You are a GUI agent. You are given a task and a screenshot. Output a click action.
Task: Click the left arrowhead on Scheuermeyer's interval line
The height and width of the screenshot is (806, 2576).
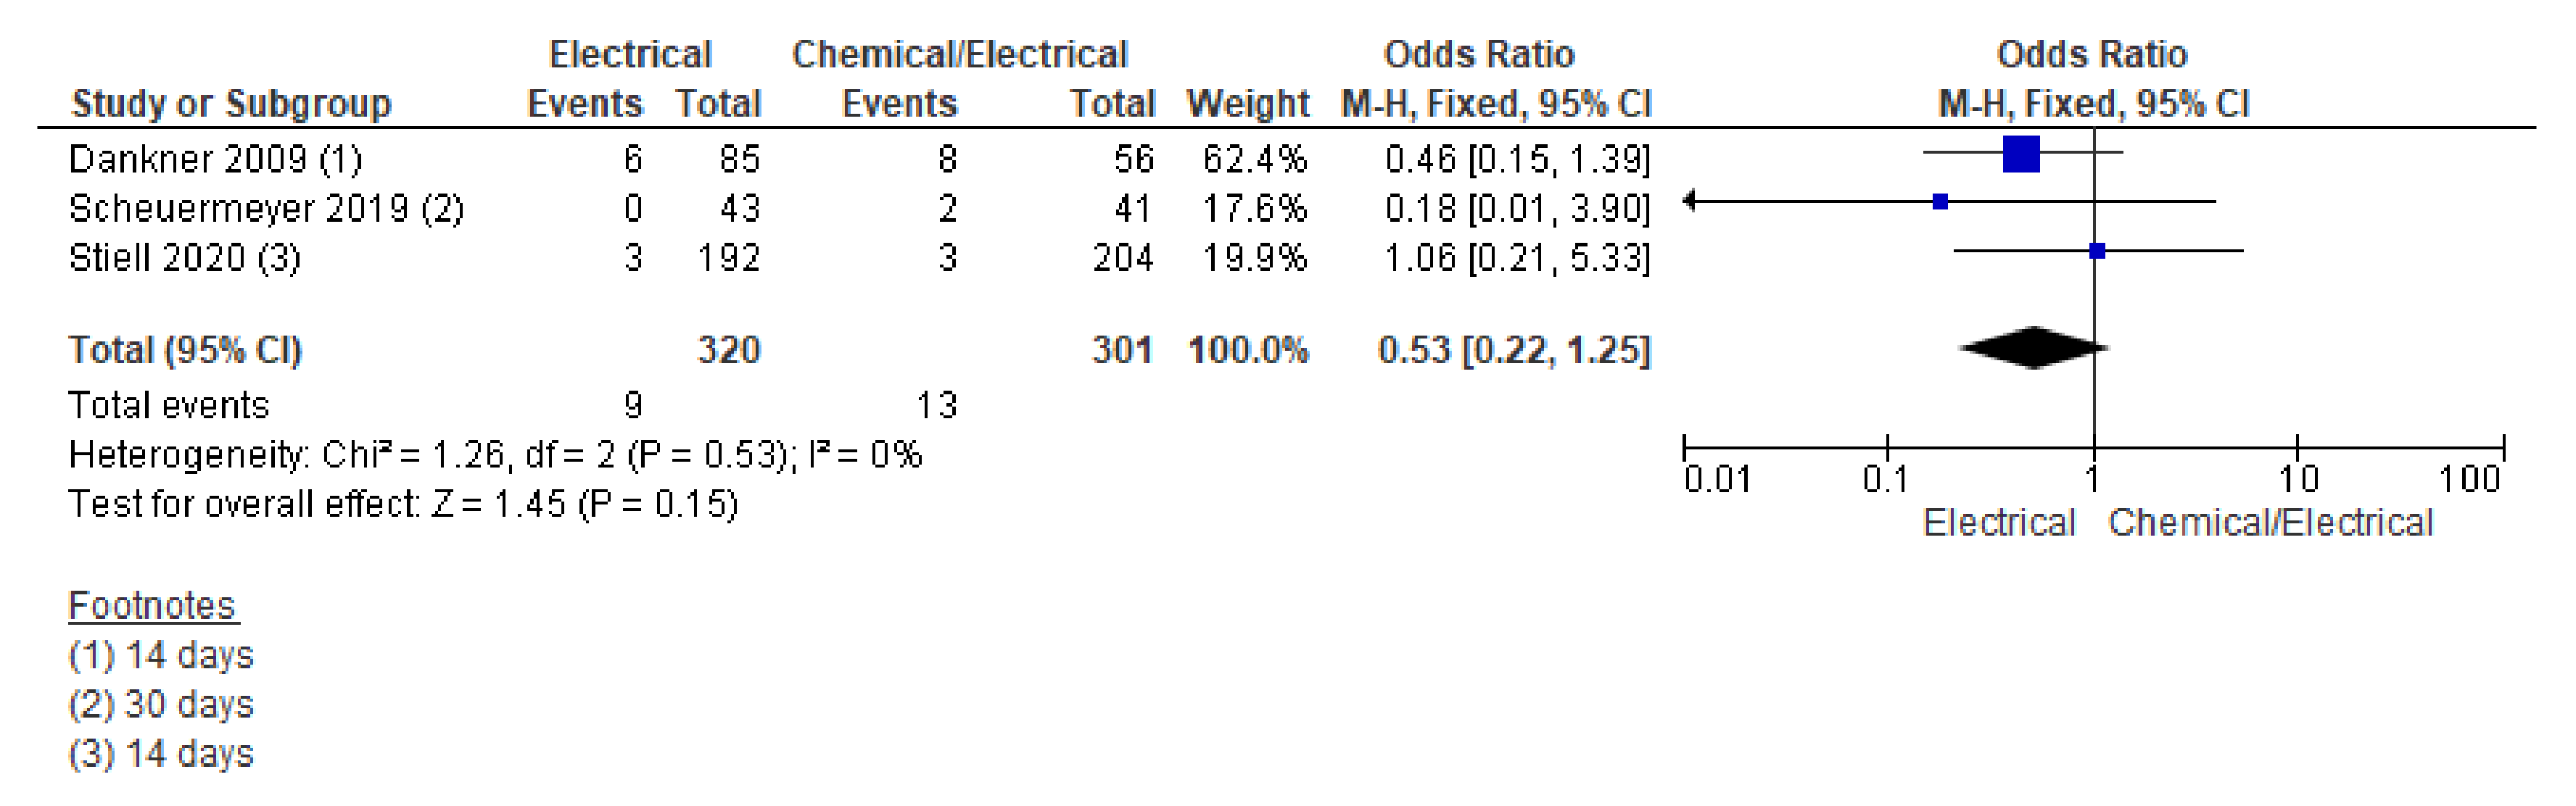coord(1689,202)
